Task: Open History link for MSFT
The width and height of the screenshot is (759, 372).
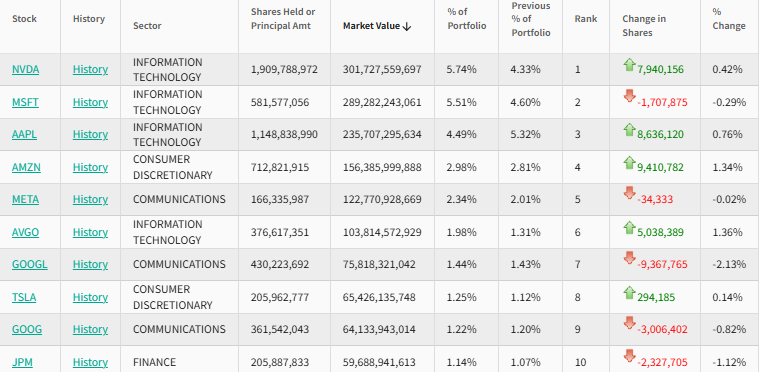Action: point(90,102)
